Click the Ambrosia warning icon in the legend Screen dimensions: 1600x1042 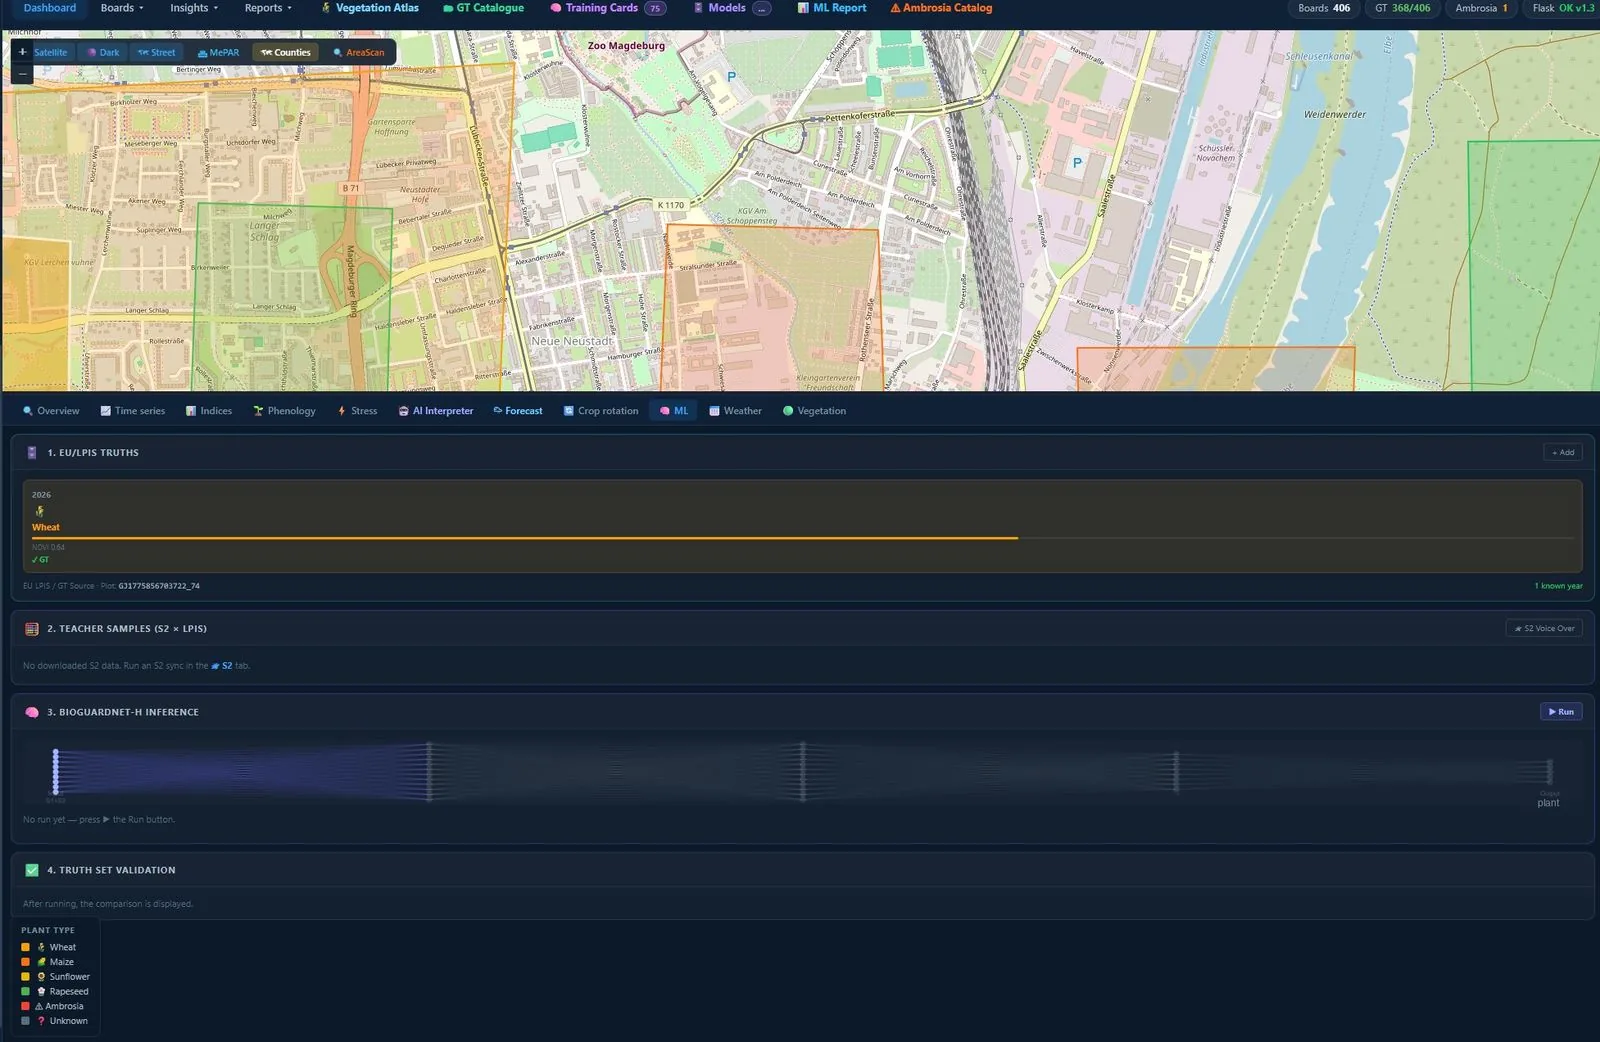coord(39,1006)
